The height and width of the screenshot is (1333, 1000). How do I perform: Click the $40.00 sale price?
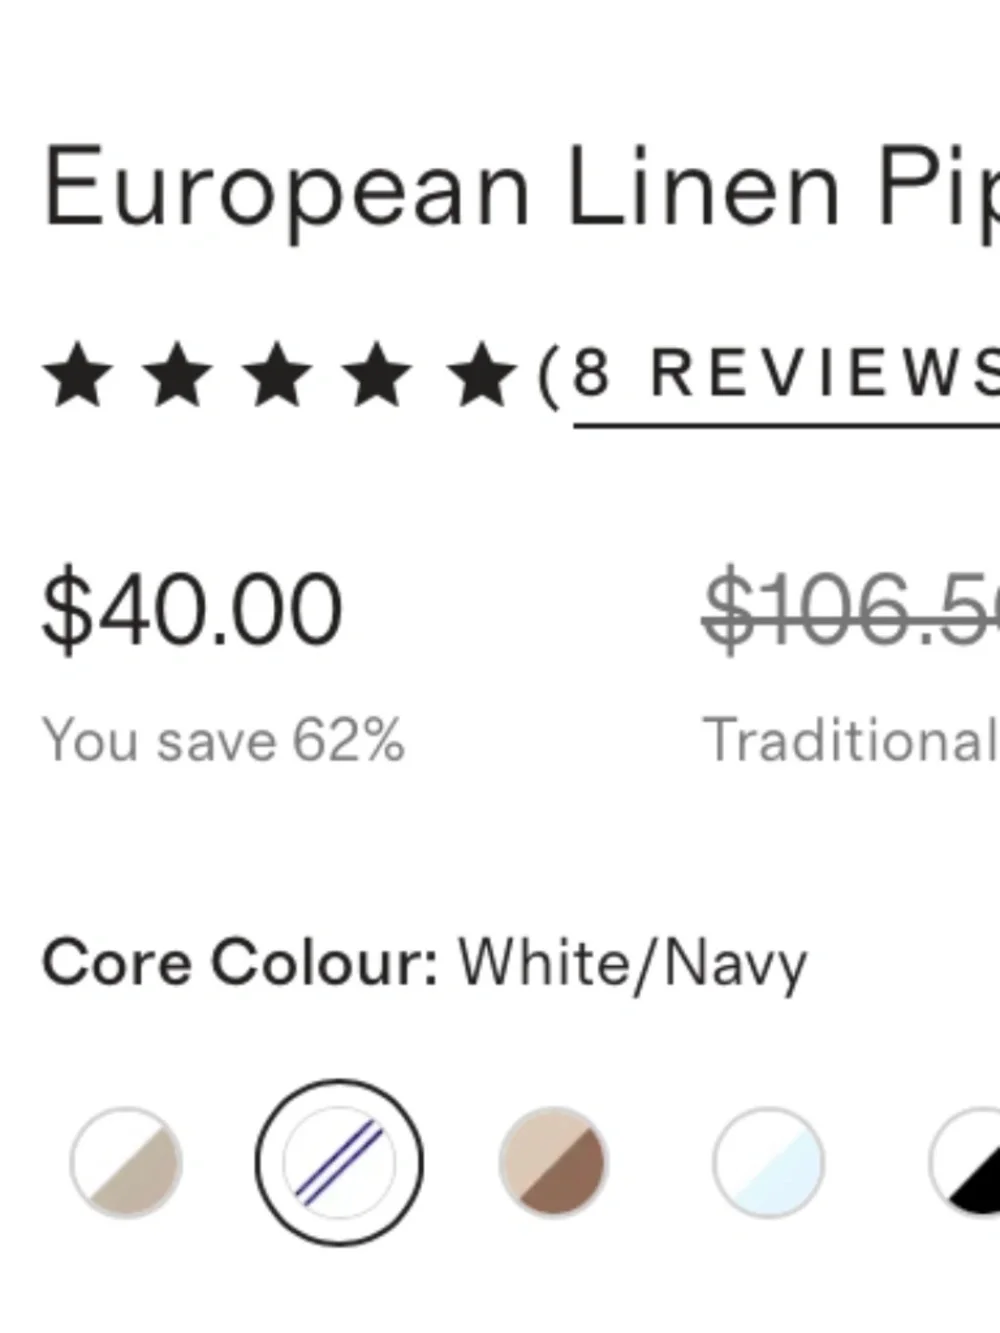click(192, 608)
